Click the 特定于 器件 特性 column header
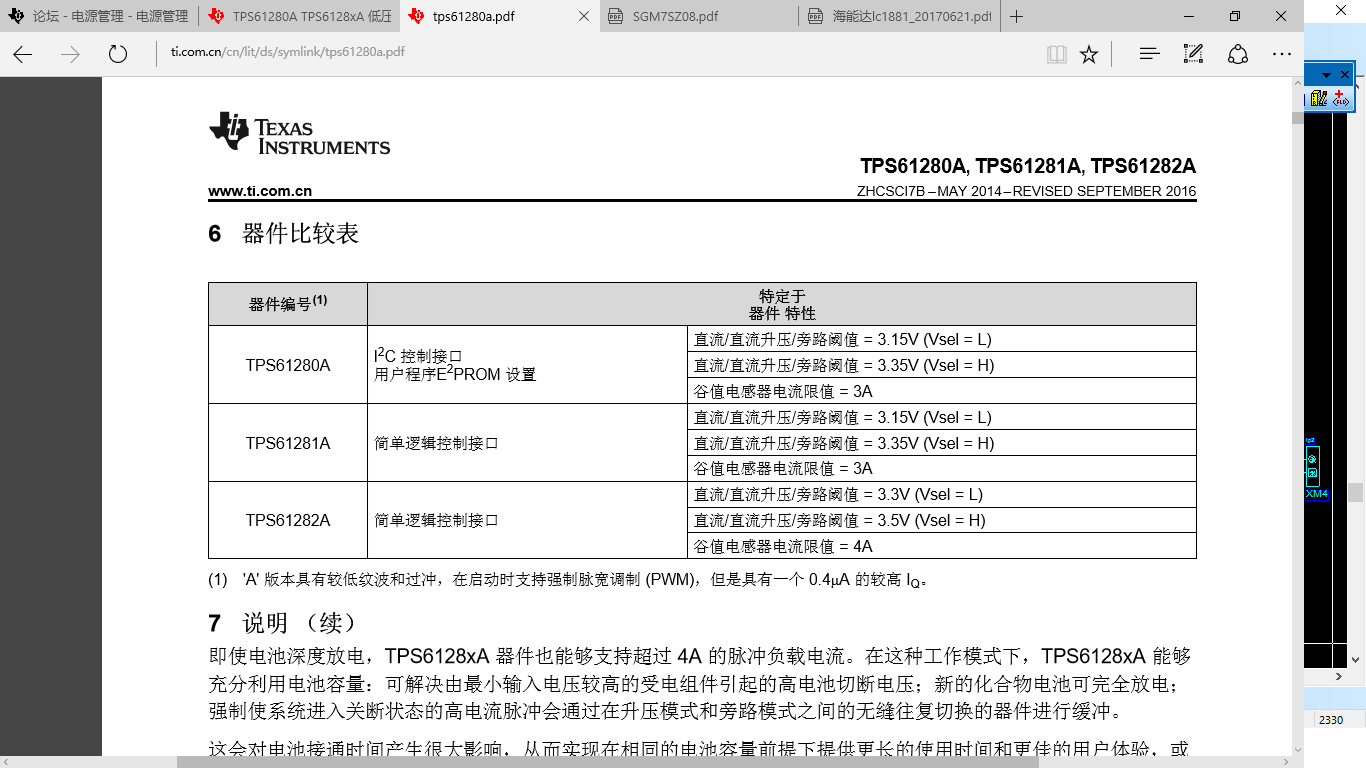Viewport: 1366px width, 768px height. point(782,304)
